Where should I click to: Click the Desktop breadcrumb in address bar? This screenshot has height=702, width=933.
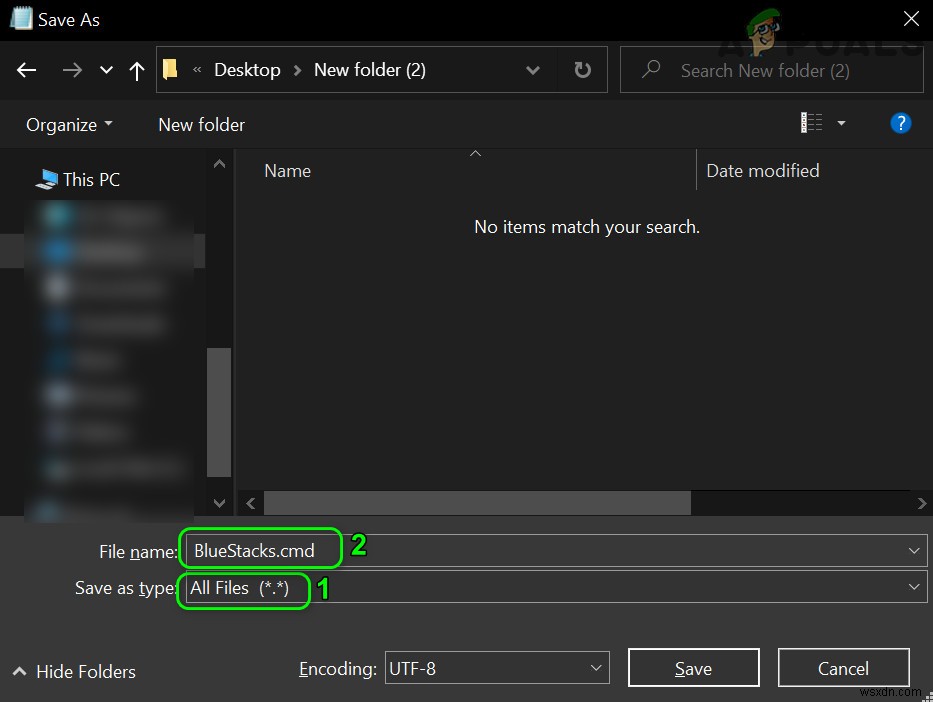(x=247, y=70)
